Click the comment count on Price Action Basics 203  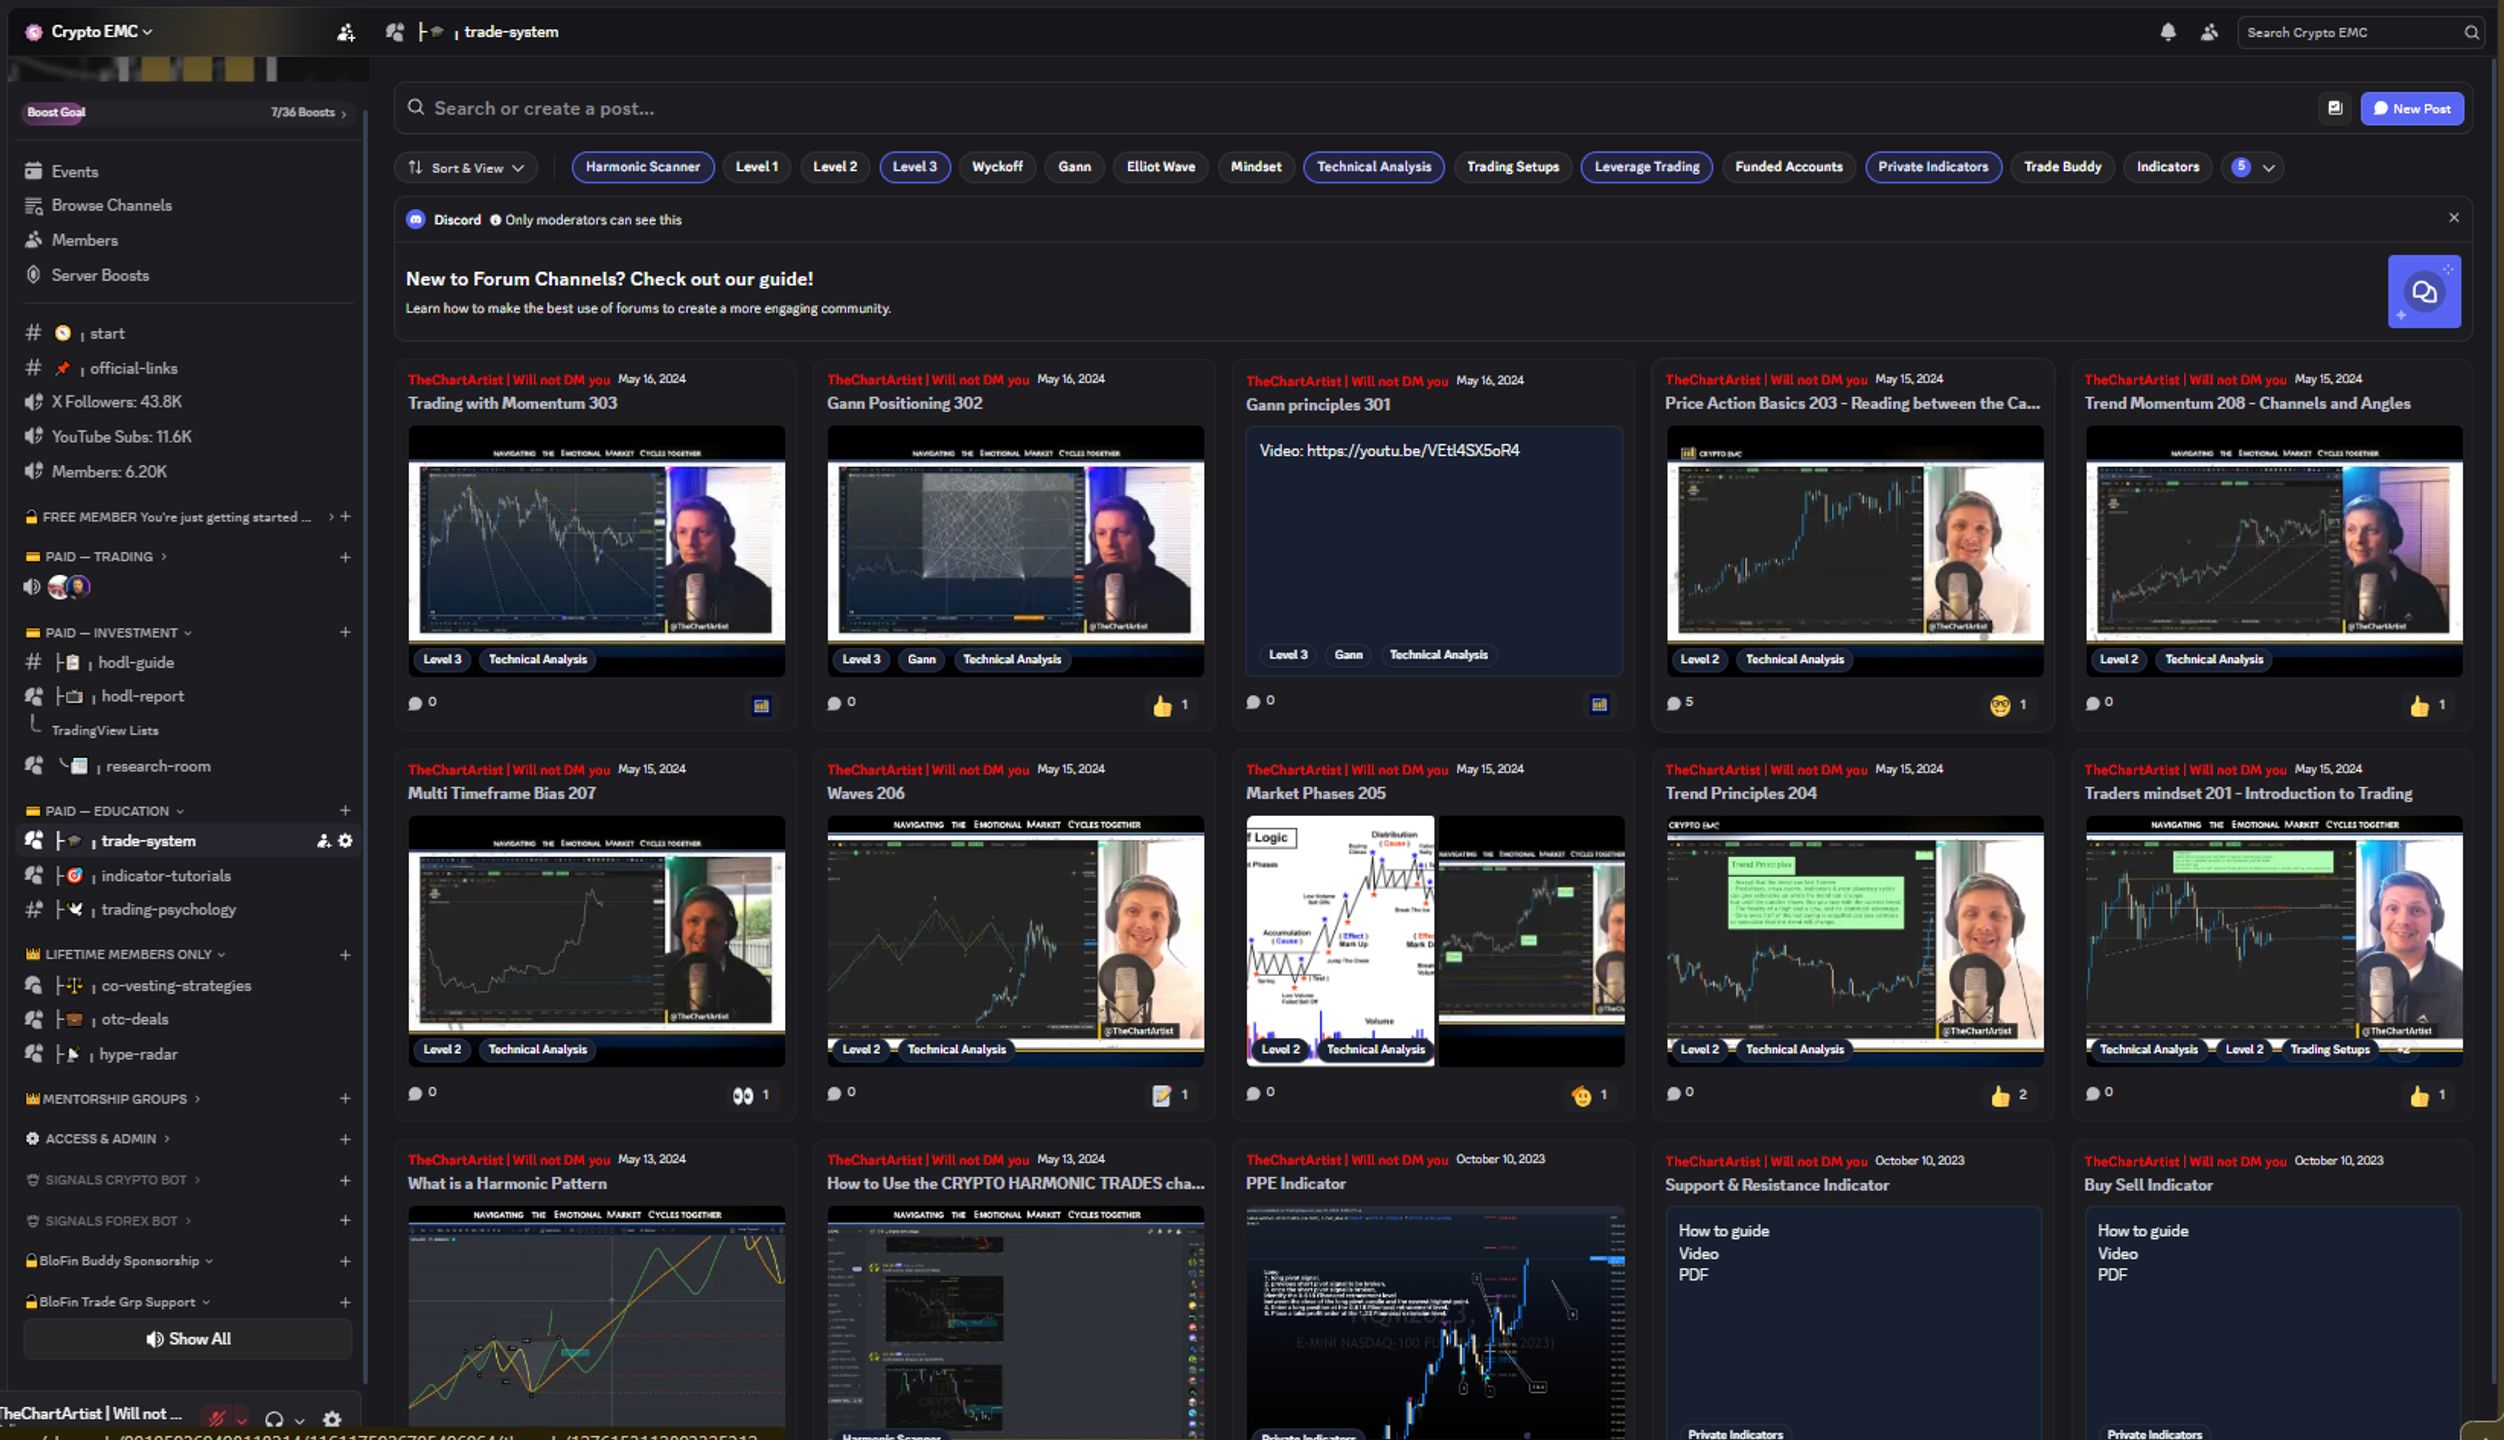click(x=1680, y=702)
